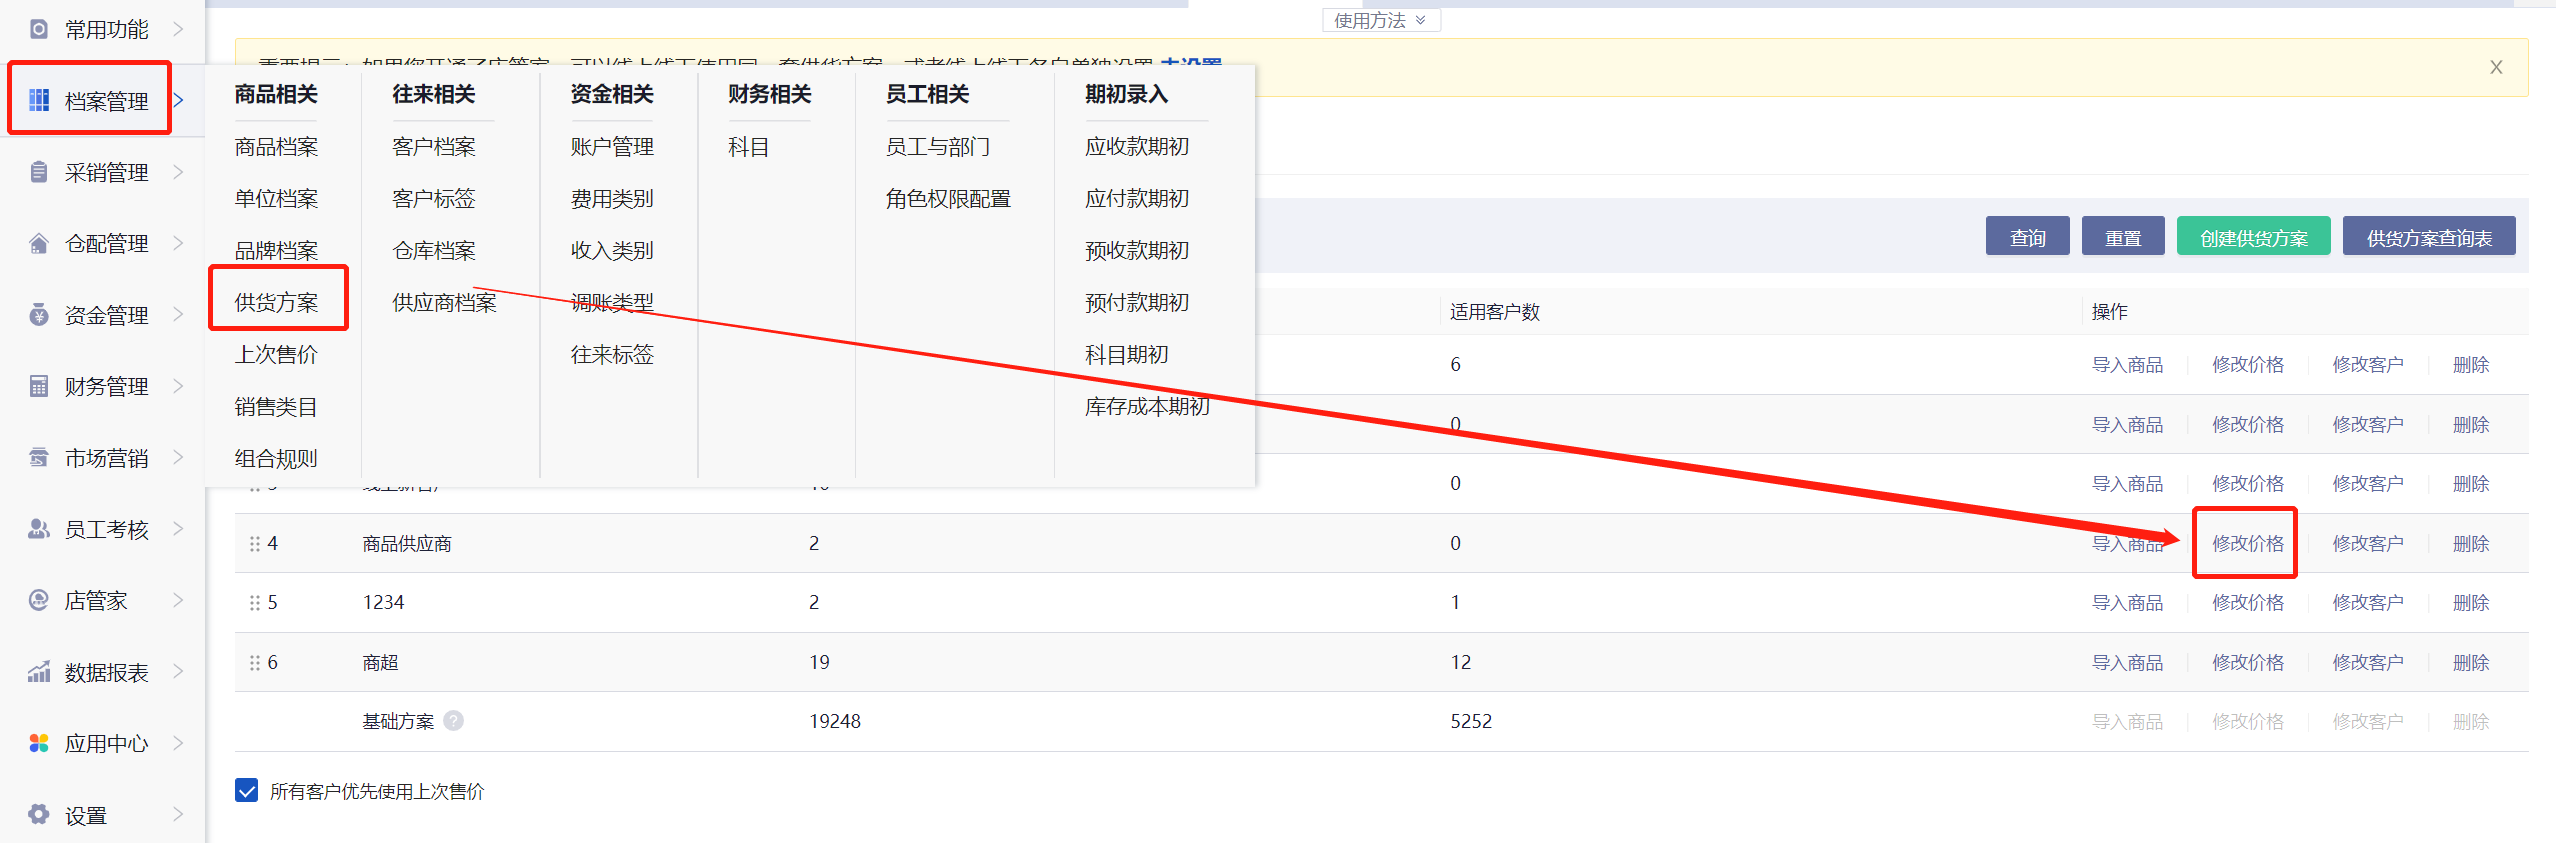Expand the 使用方法 dropdown
2556x843 pixels.
coord(1381,20)
